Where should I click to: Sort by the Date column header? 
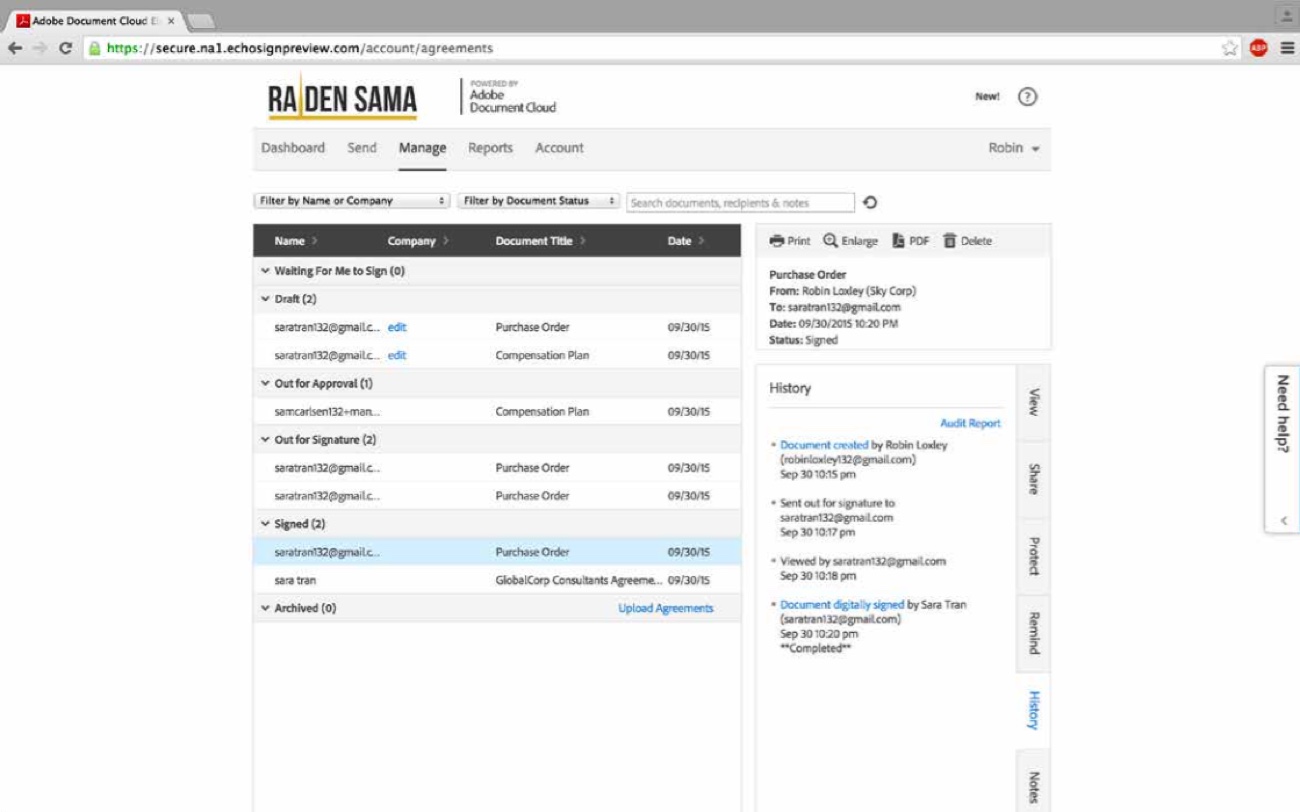(x=686, y=241)
